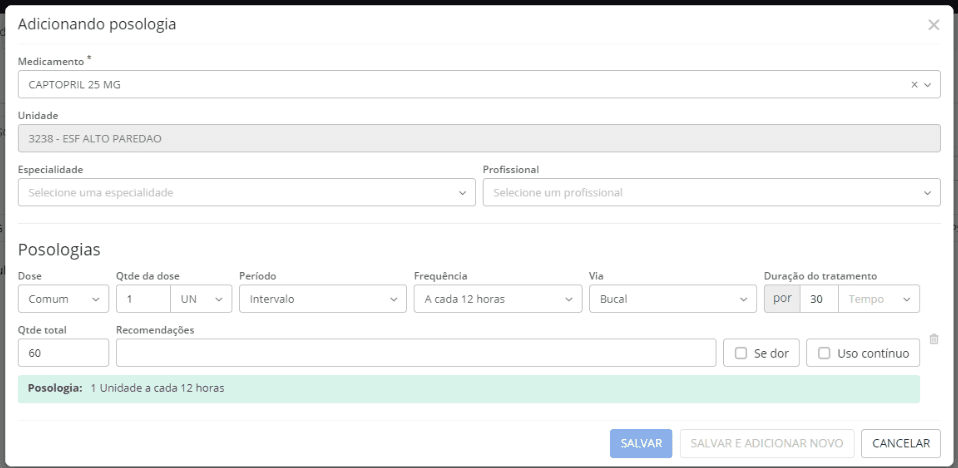Viewport: 958px width, 468px height.
Task: Click the SALVAR button
Action: point(641,443)
